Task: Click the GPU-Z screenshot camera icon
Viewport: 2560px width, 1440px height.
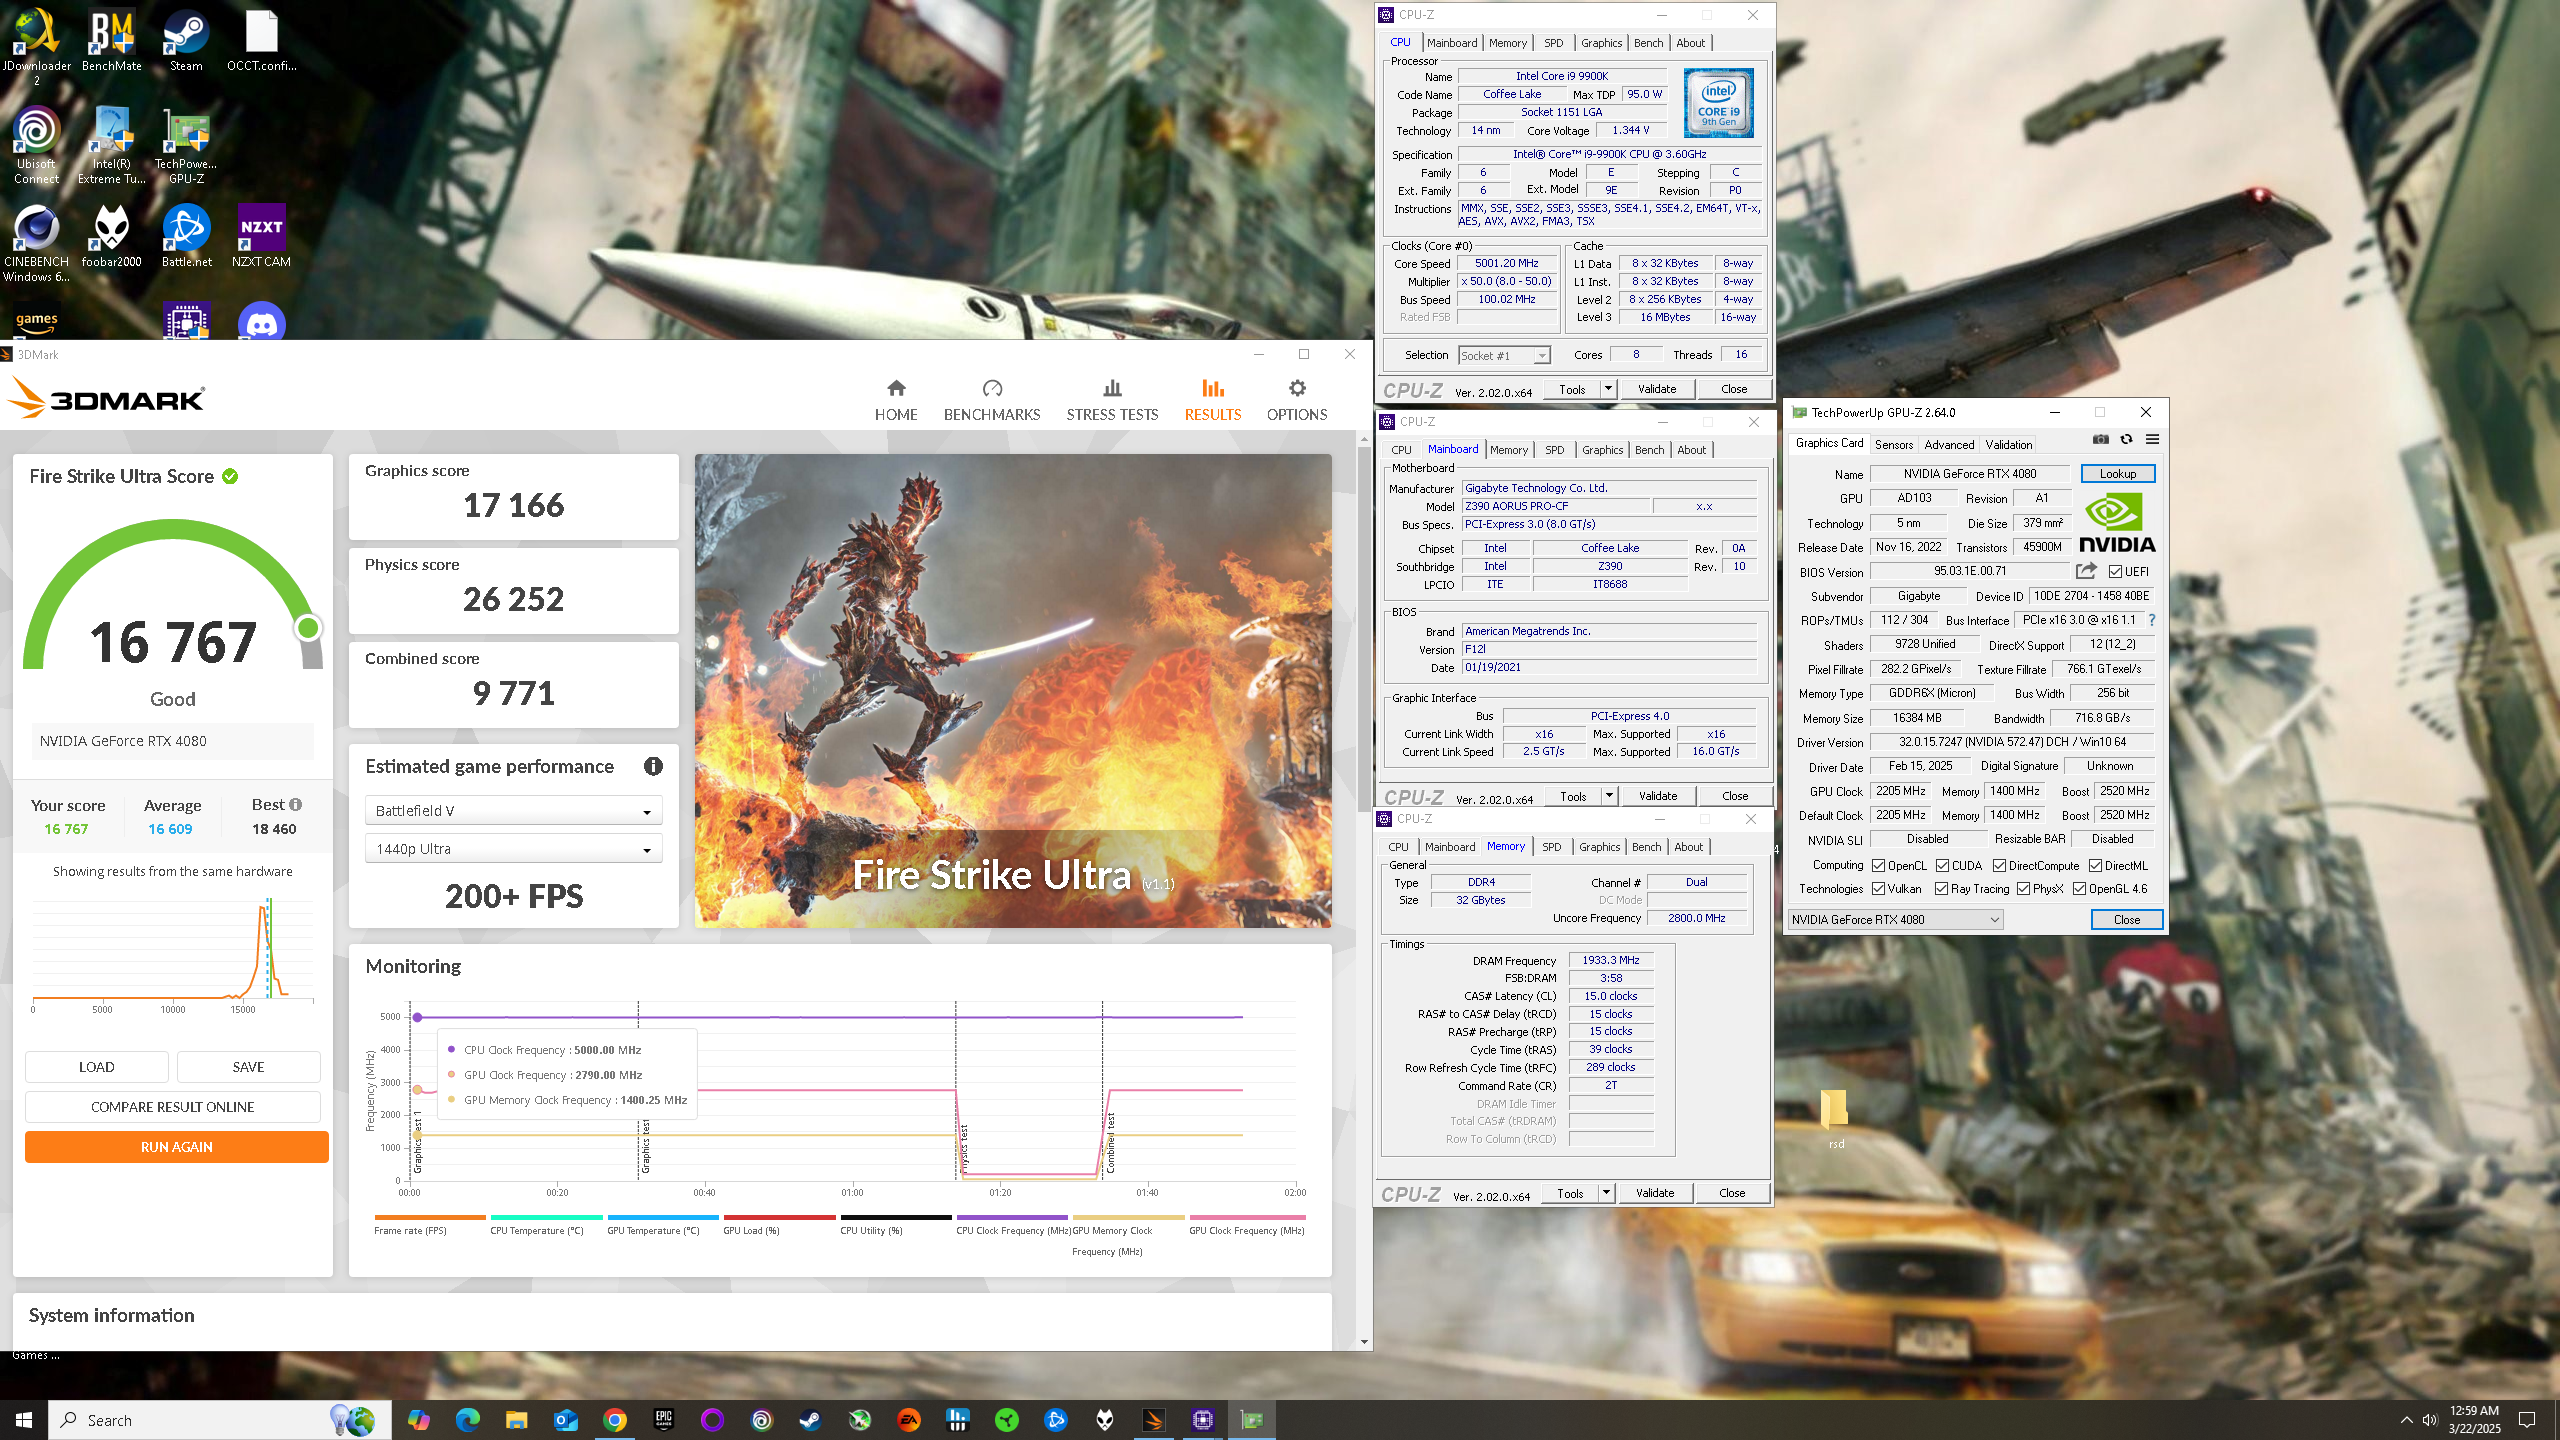Action: 2101,439
